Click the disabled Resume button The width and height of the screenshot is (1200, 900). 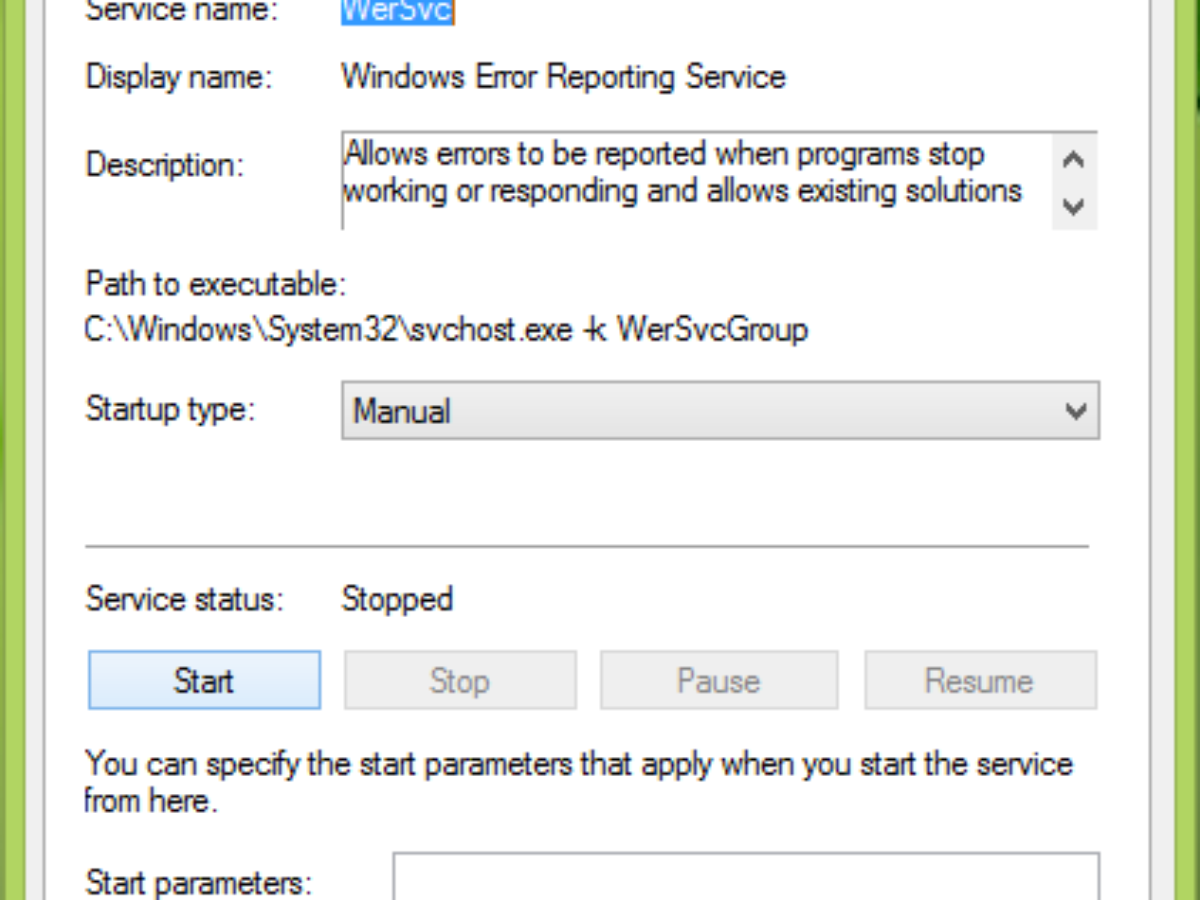(980, 680)
